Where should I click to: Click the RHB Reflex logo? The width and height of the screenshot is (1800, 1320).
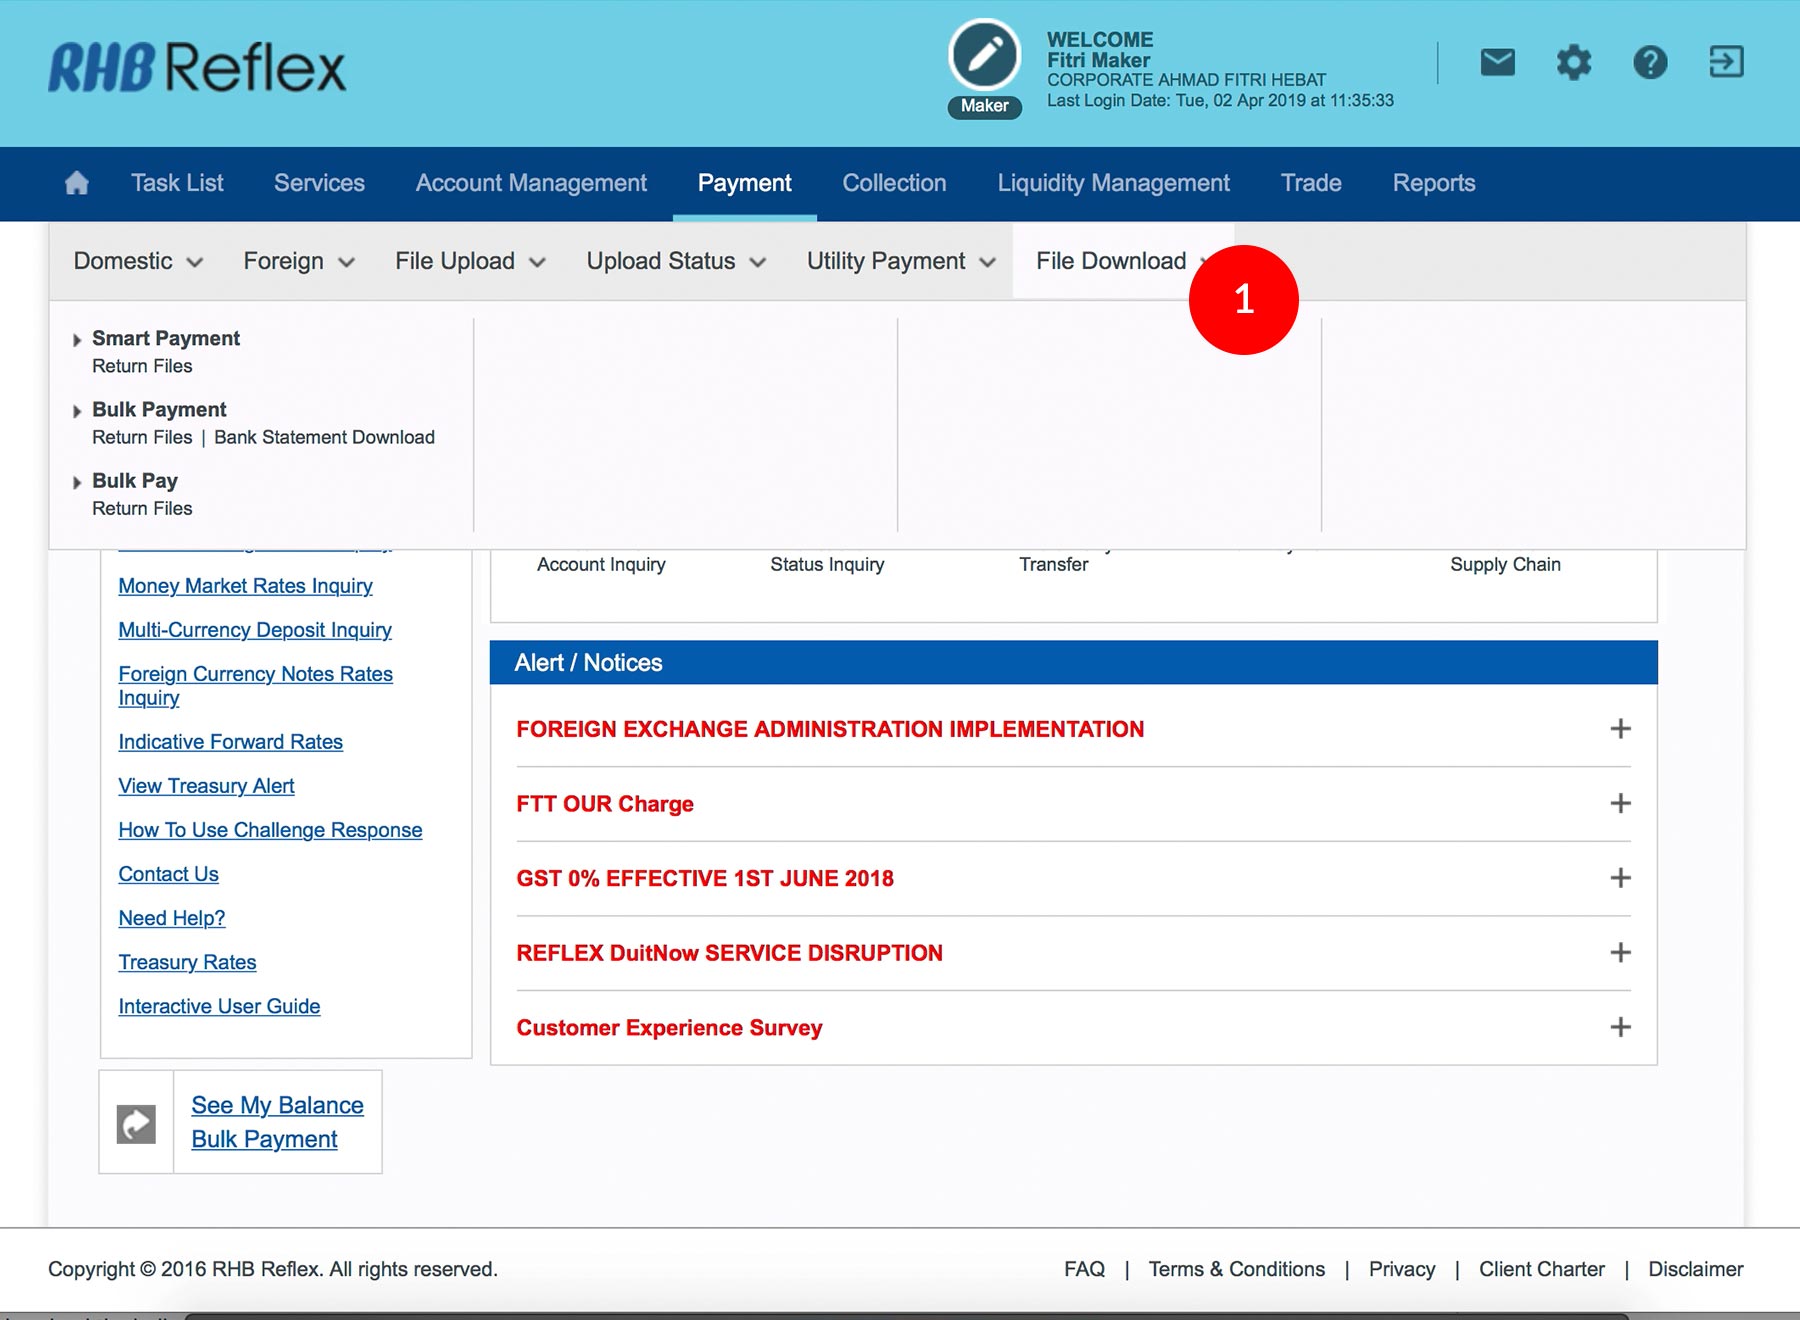(197, 68)
